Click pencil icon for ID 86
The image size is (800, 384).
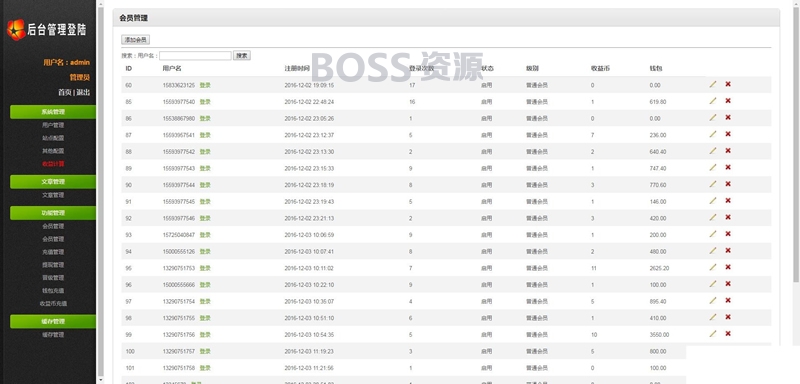click(713, 117)
